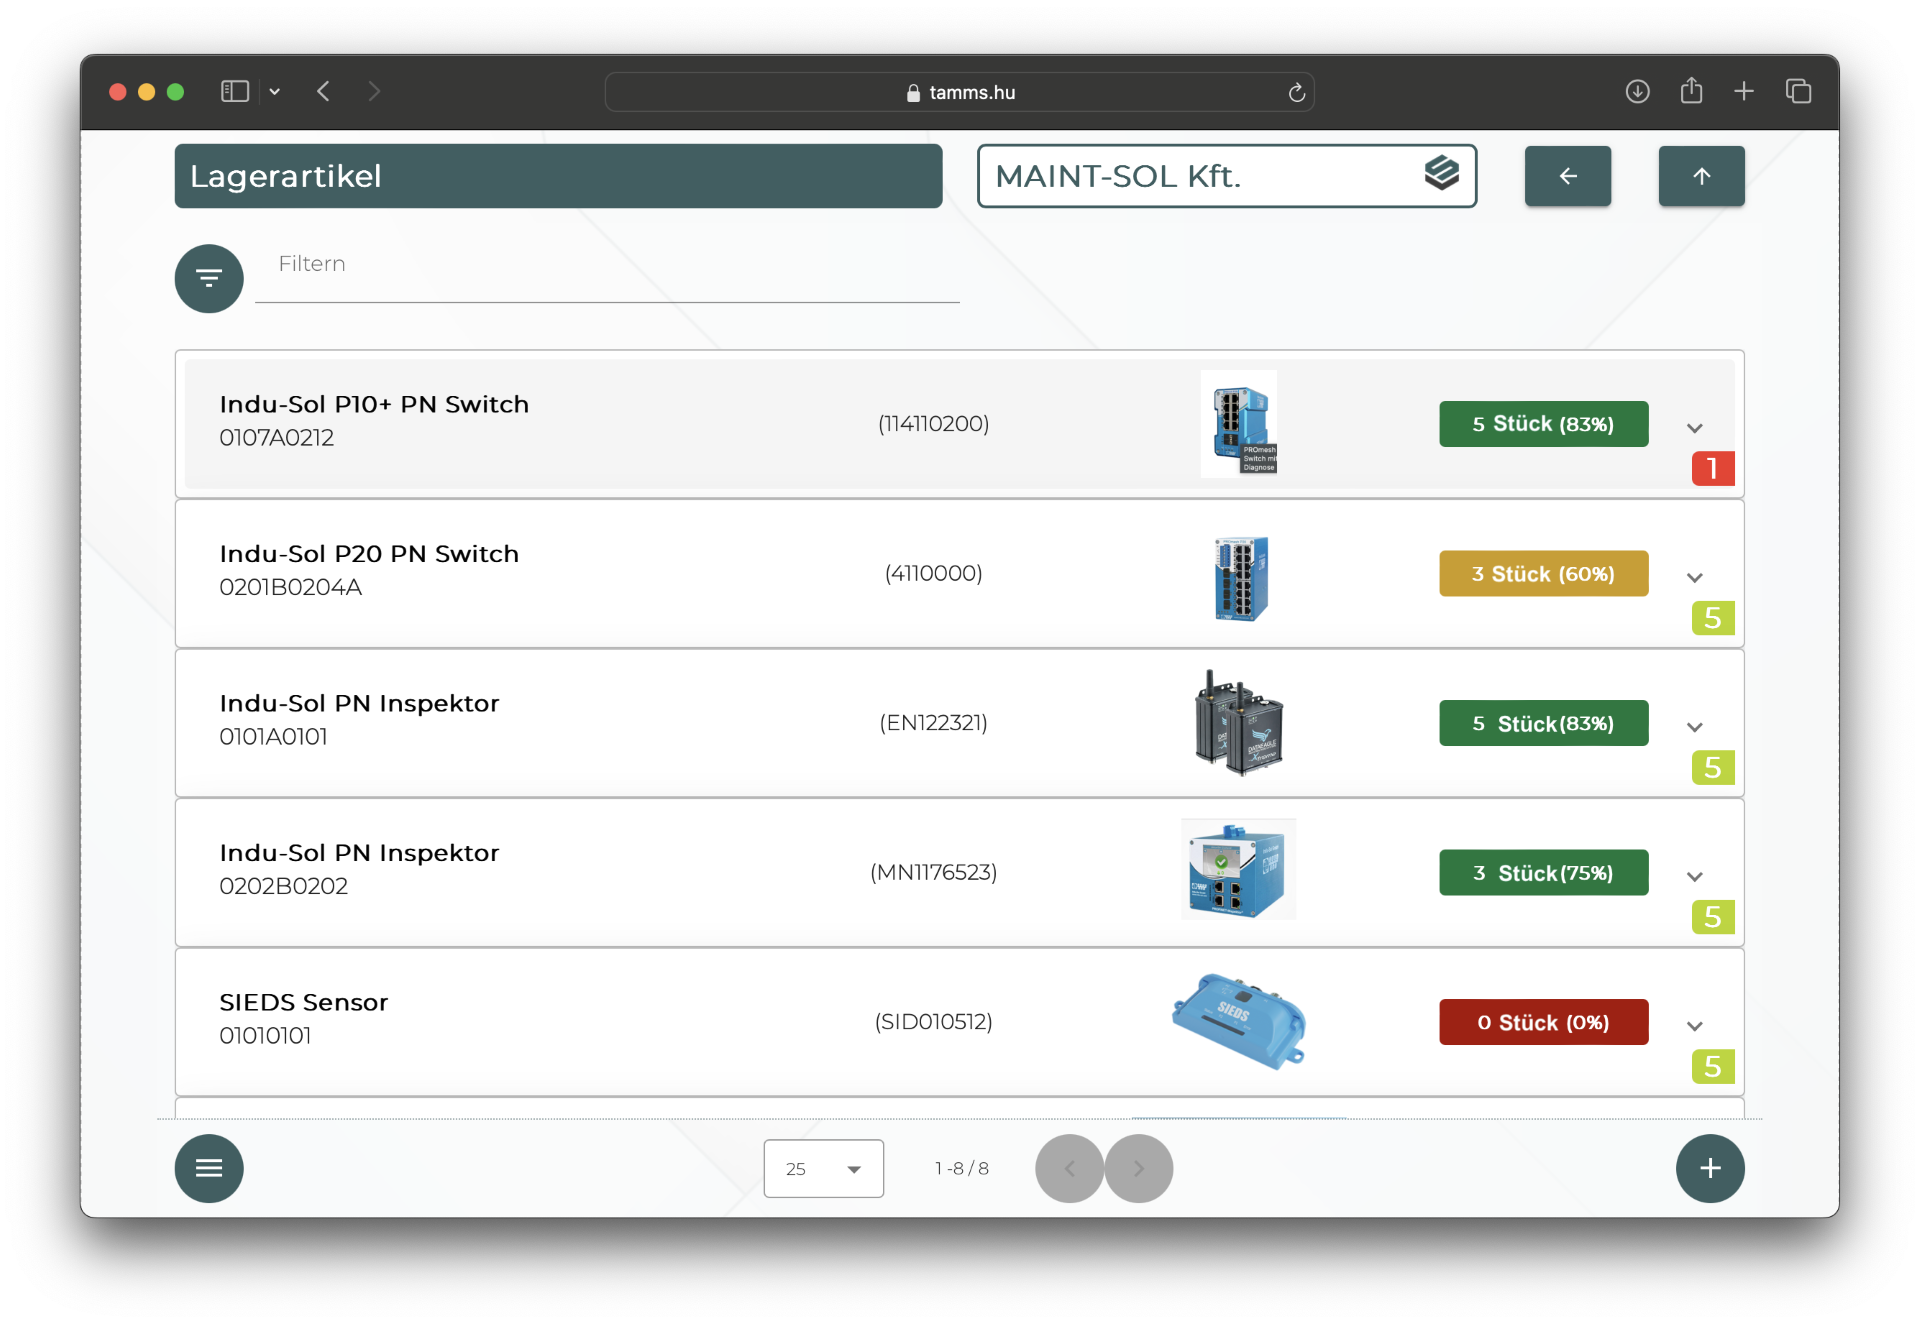This screenshot has height=1324, width=1920.
Task: Select the SIEDS Sensor title
Action: coord(303,1002)
